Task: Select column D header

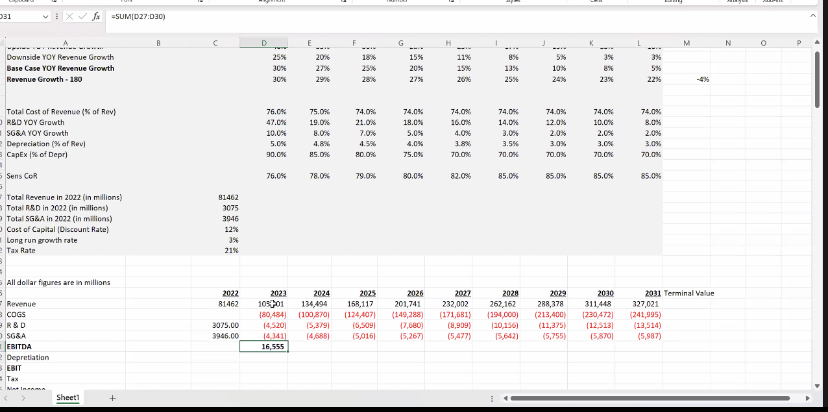Action: click(264, 43)
